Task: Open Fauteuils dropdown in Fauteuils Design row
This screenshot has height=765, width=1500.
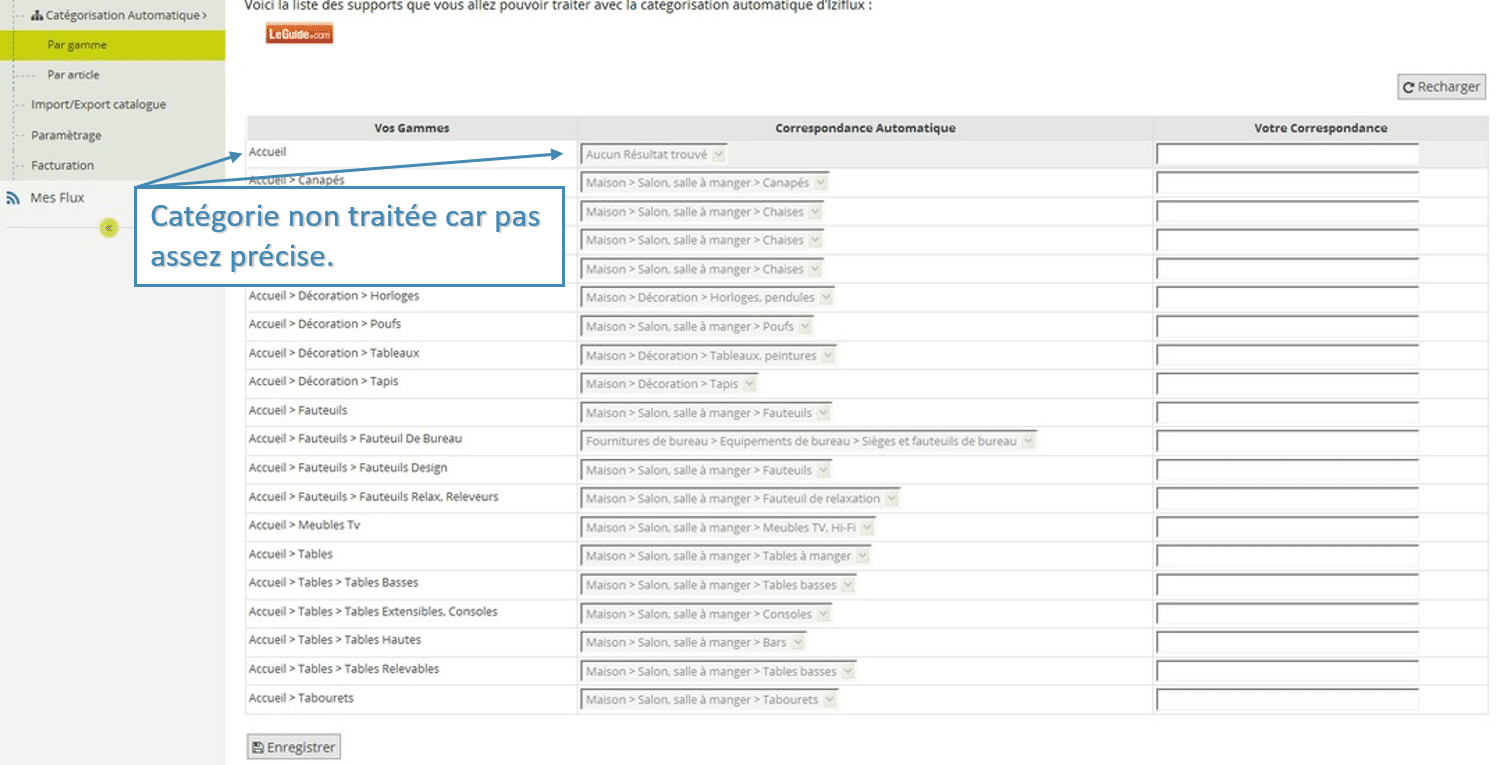Action: point(706,470)
